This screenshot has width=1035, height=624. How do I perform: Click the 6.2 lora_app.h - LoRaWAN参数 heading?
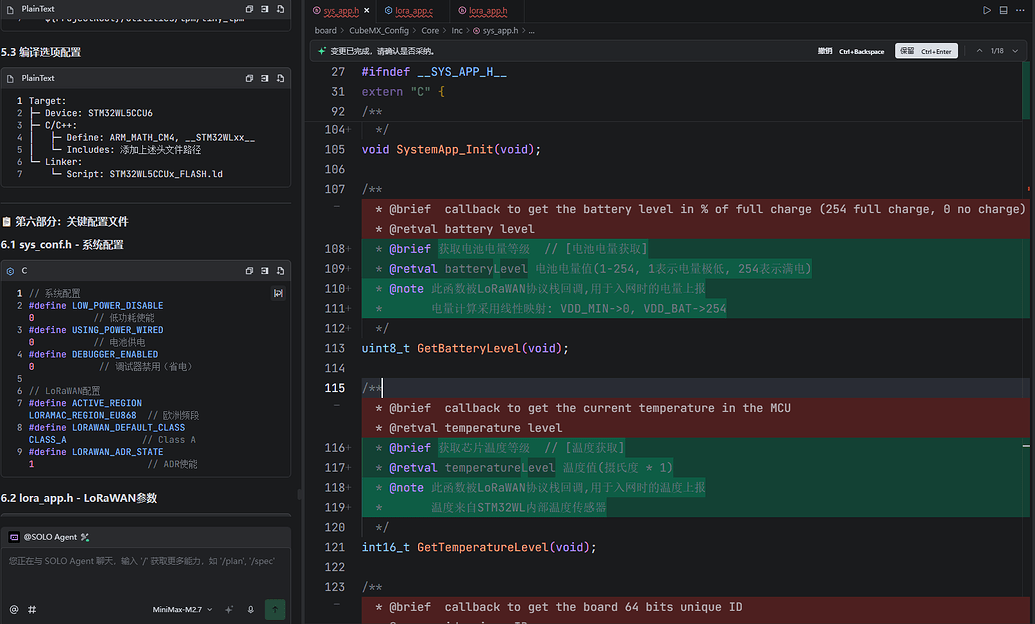pyautogui.click(x=79, y=499)
